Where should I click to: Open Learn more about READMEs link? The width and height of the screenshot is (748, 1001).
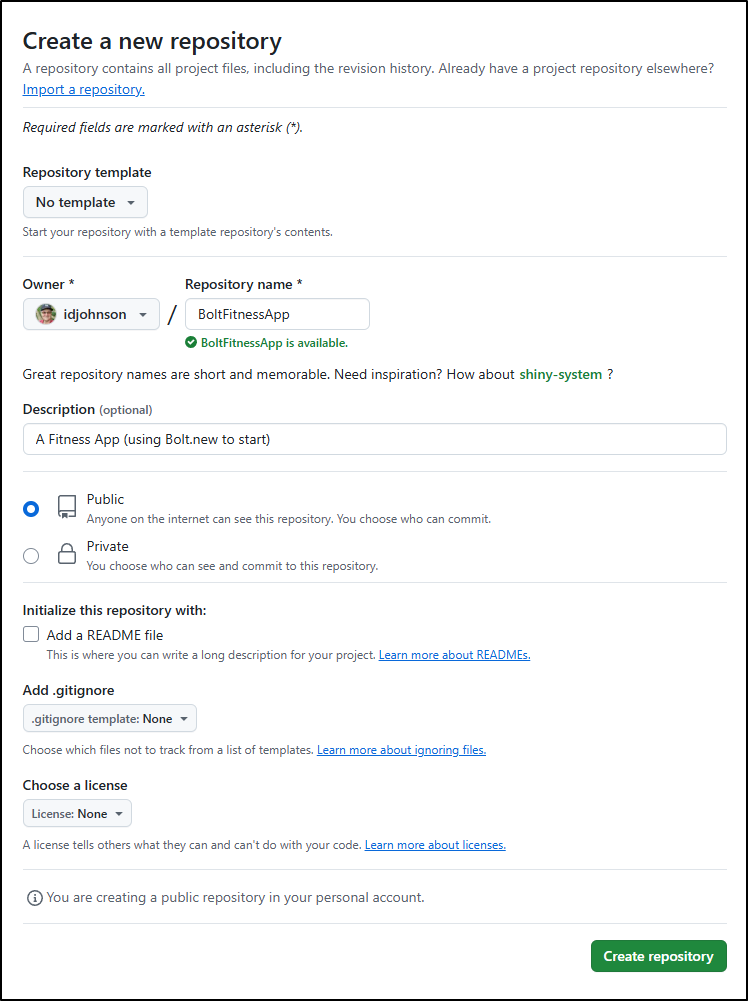click(x=454, y=655)
